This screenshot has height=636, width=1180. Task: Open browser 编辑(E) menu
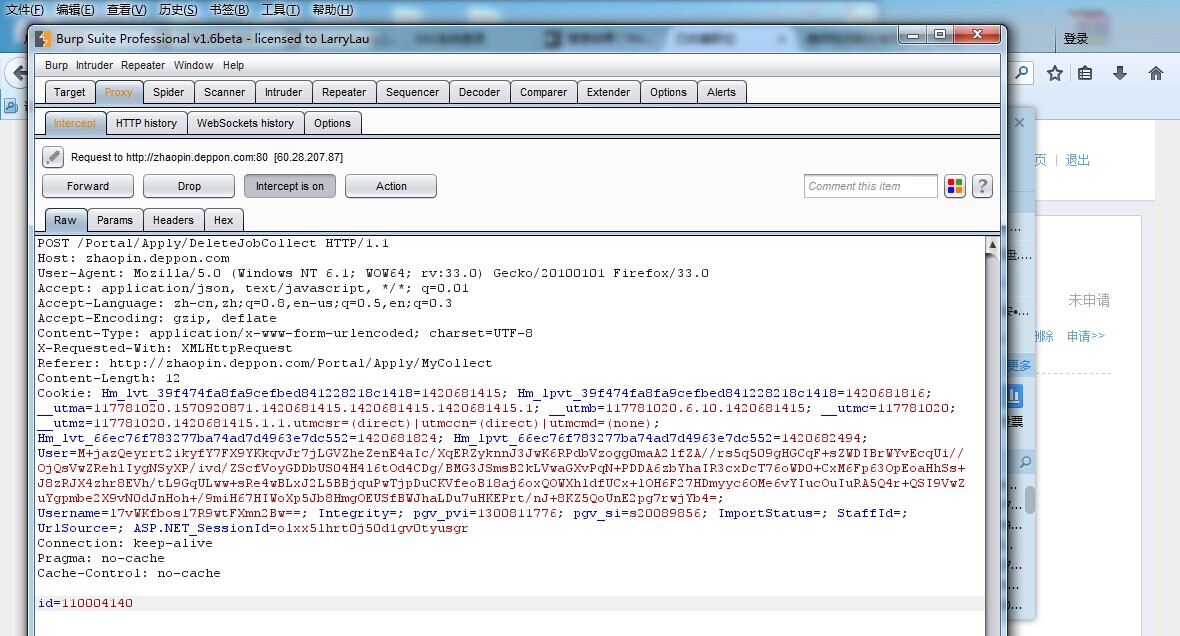pos(75,10)
